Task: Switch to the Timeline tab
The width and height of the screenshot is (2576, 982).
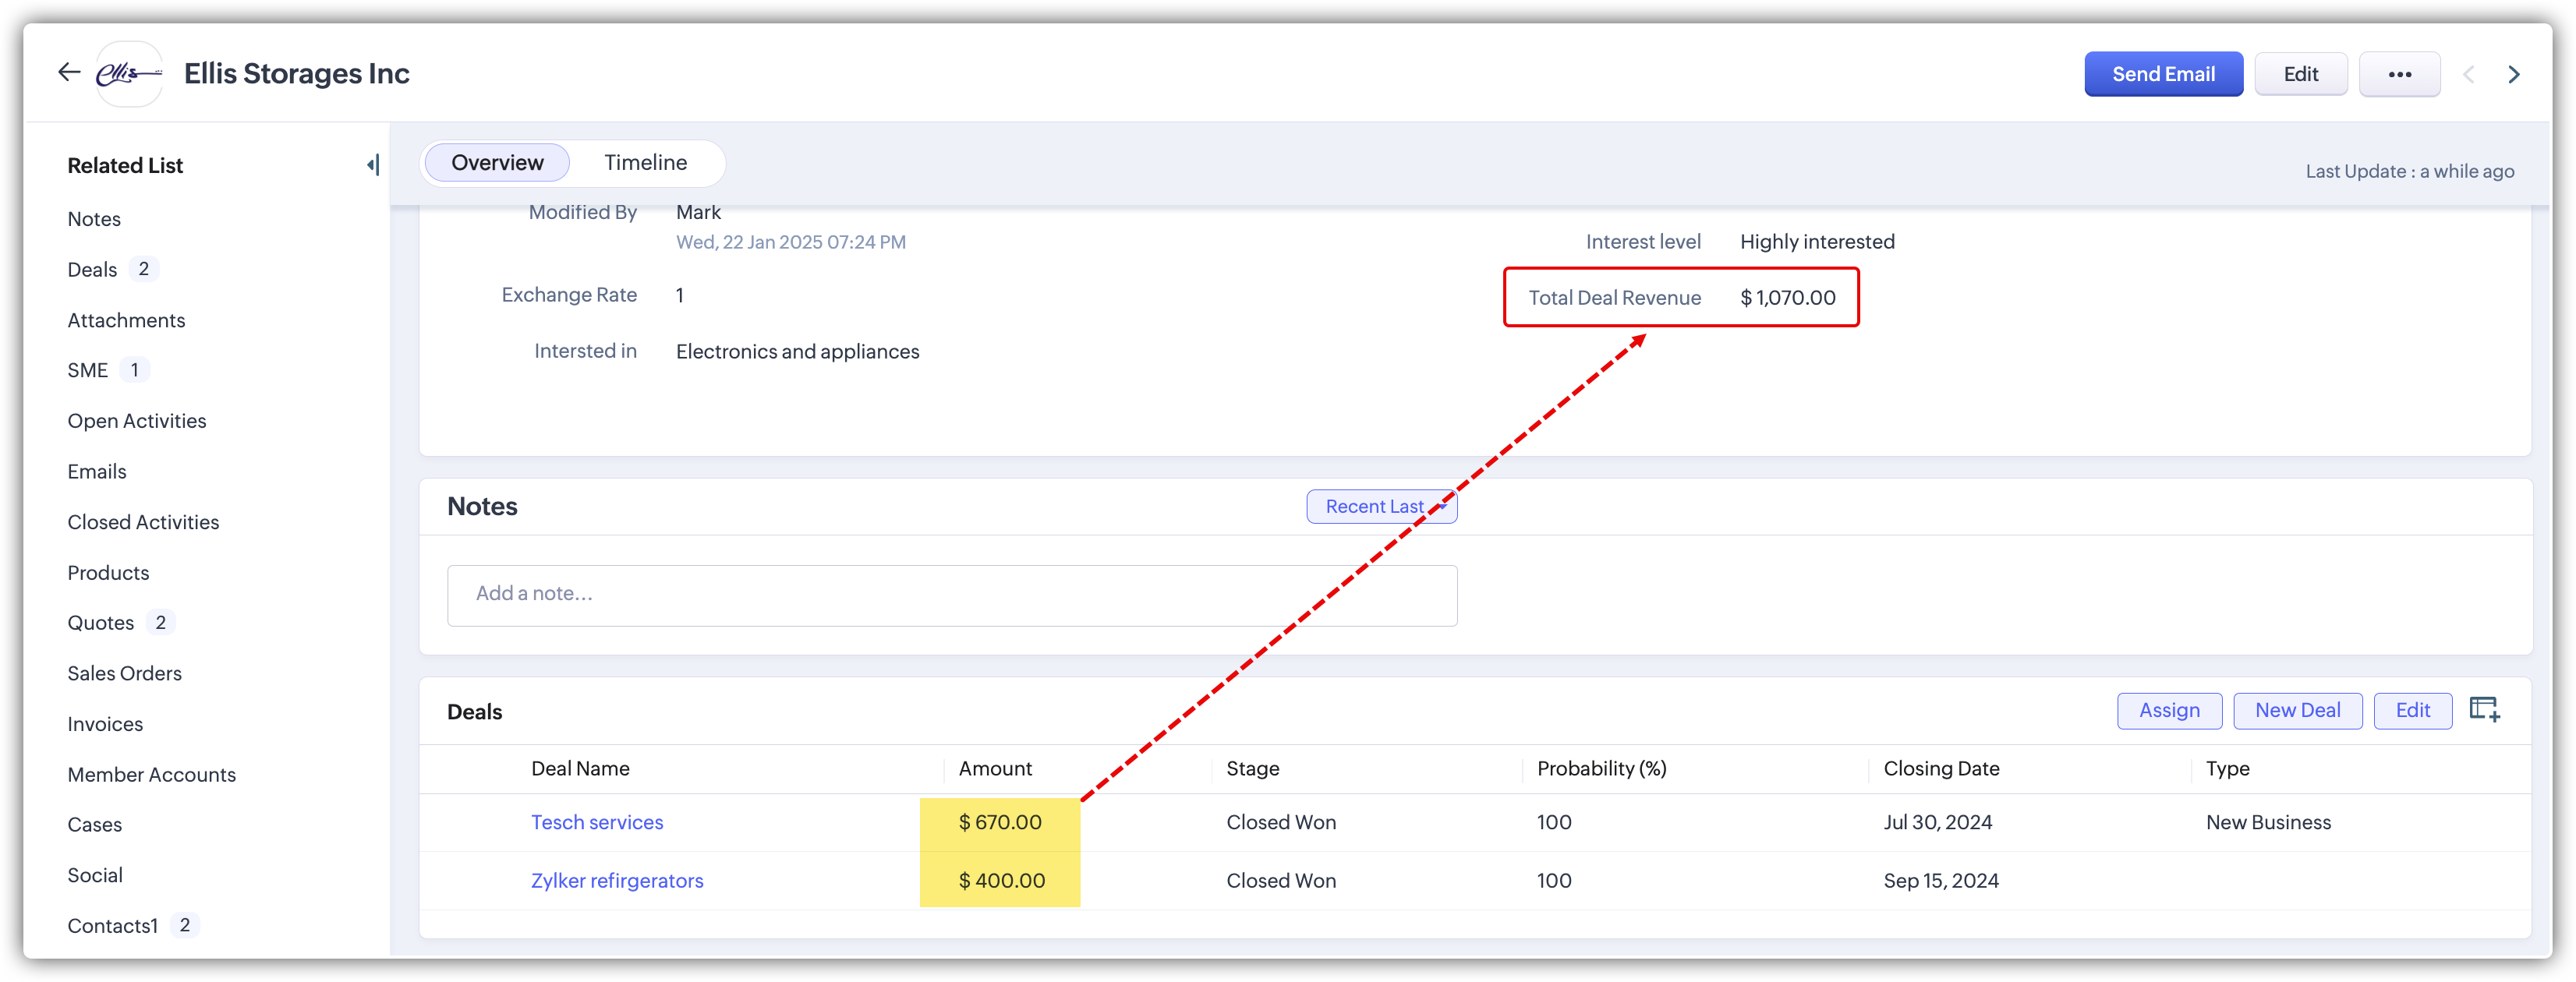Action: tap(645, 162)
